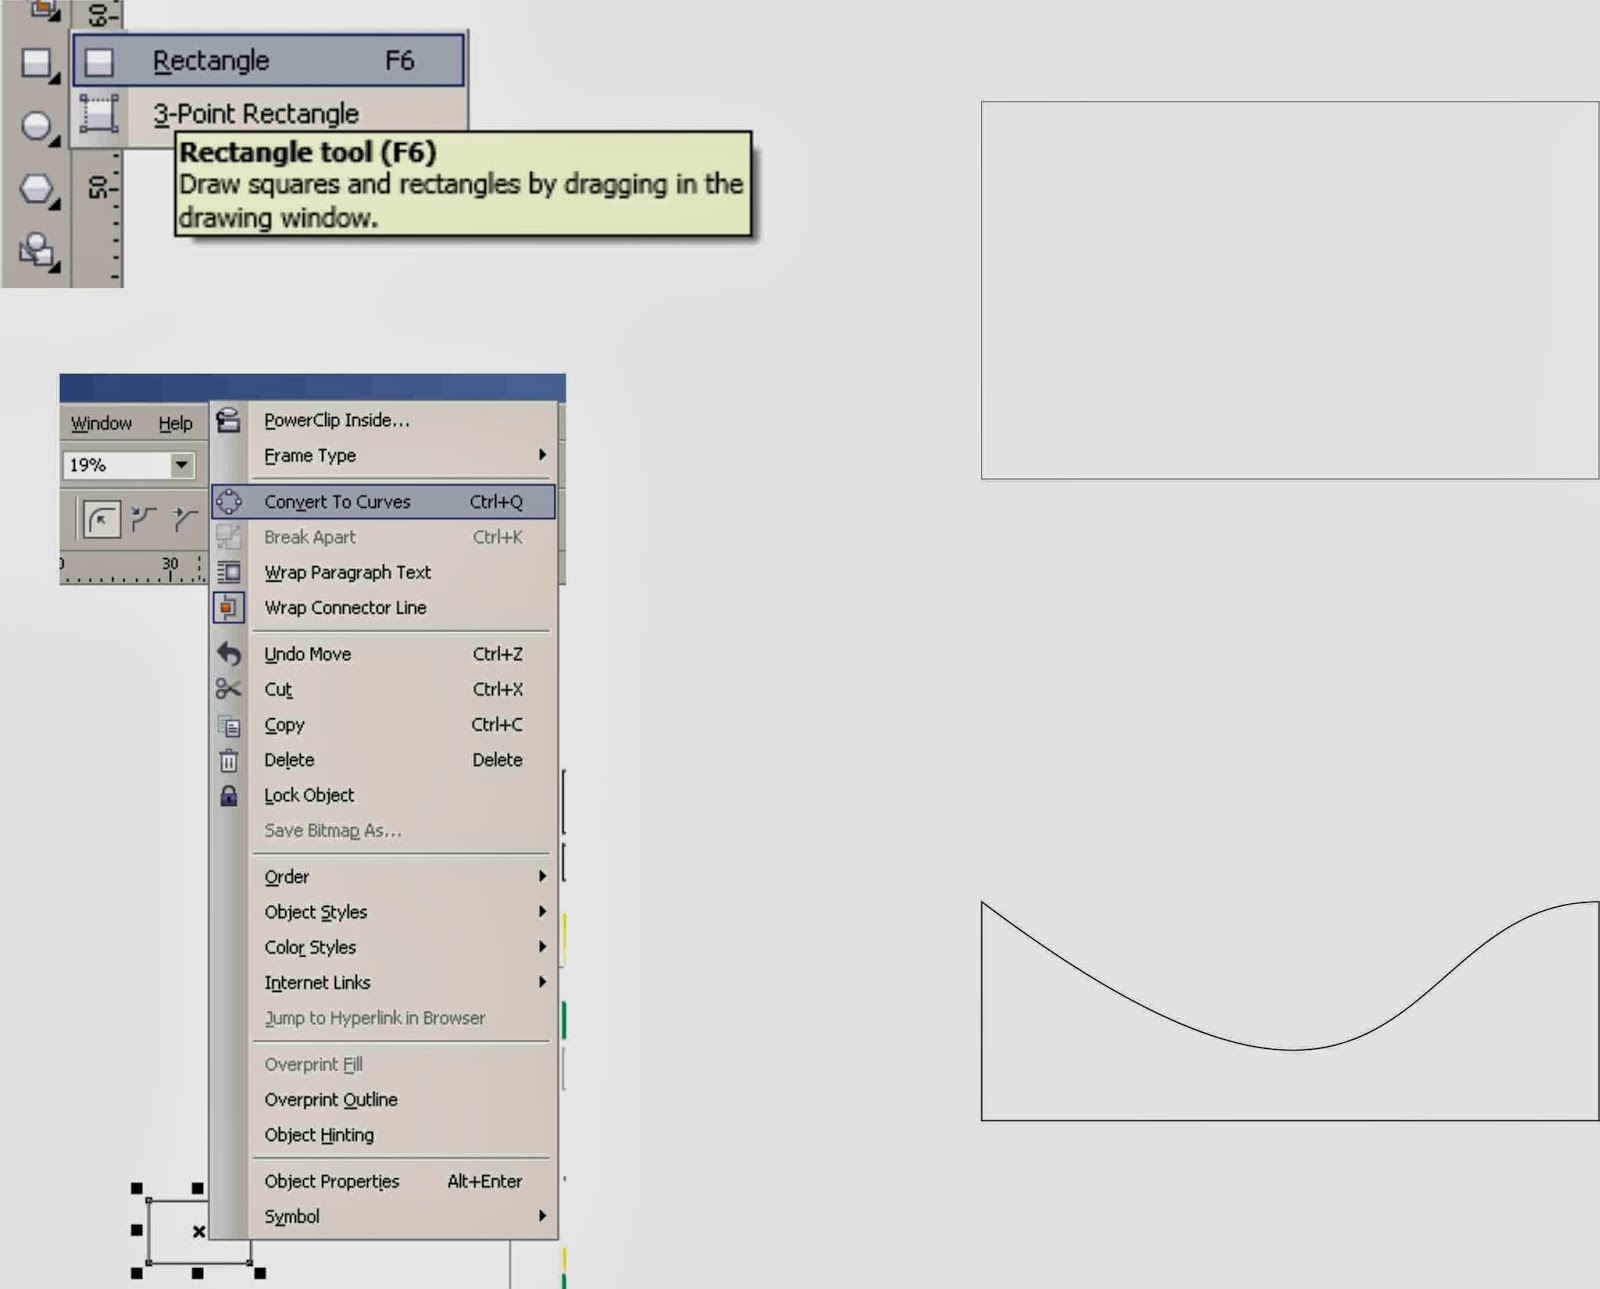Toggle the Wrap Connector Line icon
This screenshot has width=1600, height=1289.
229,607
